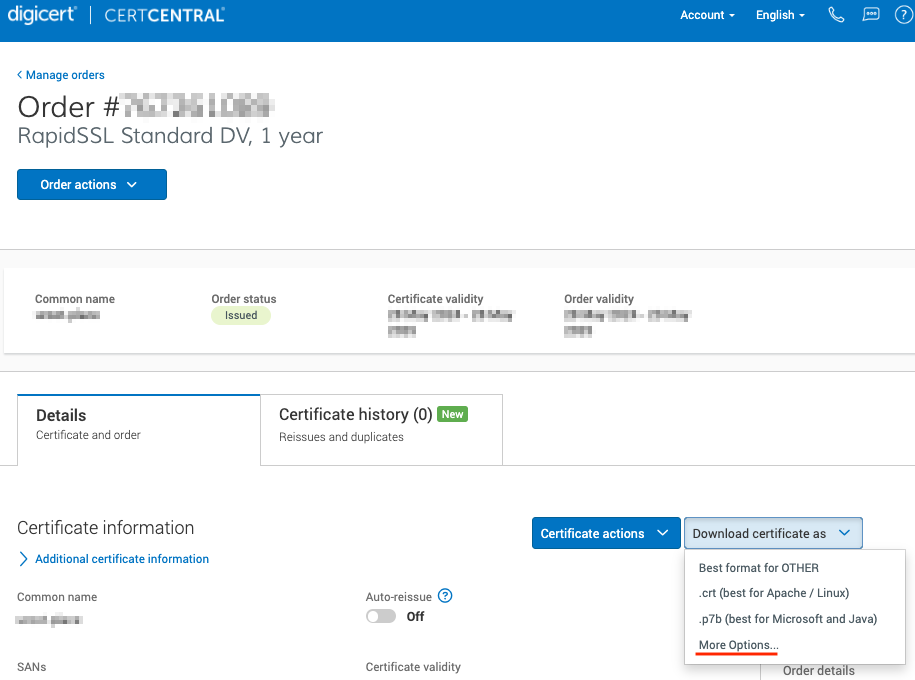
Task: Expand the Certificate actions dropdown
Action: pyautogui.click(x=606, y=533)
